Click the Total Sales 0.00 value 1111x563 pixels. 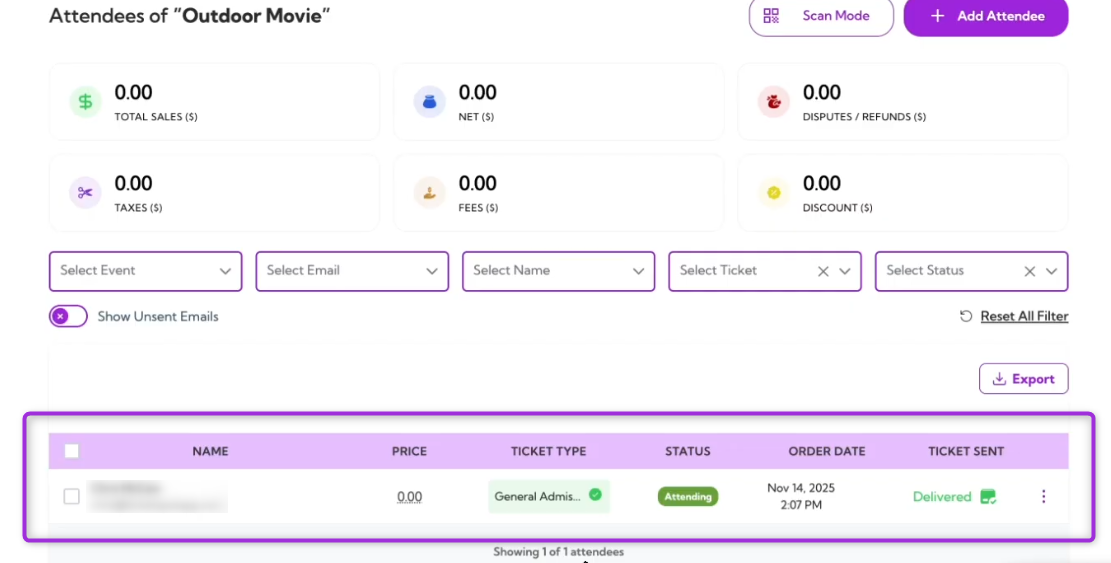tap(133, 93)
